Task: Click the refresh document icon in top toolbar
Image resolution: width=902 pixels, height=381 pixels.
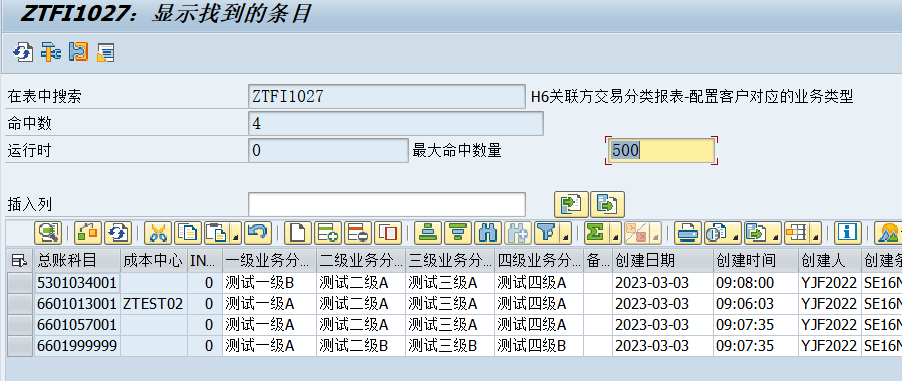Action: pos(22,52)
